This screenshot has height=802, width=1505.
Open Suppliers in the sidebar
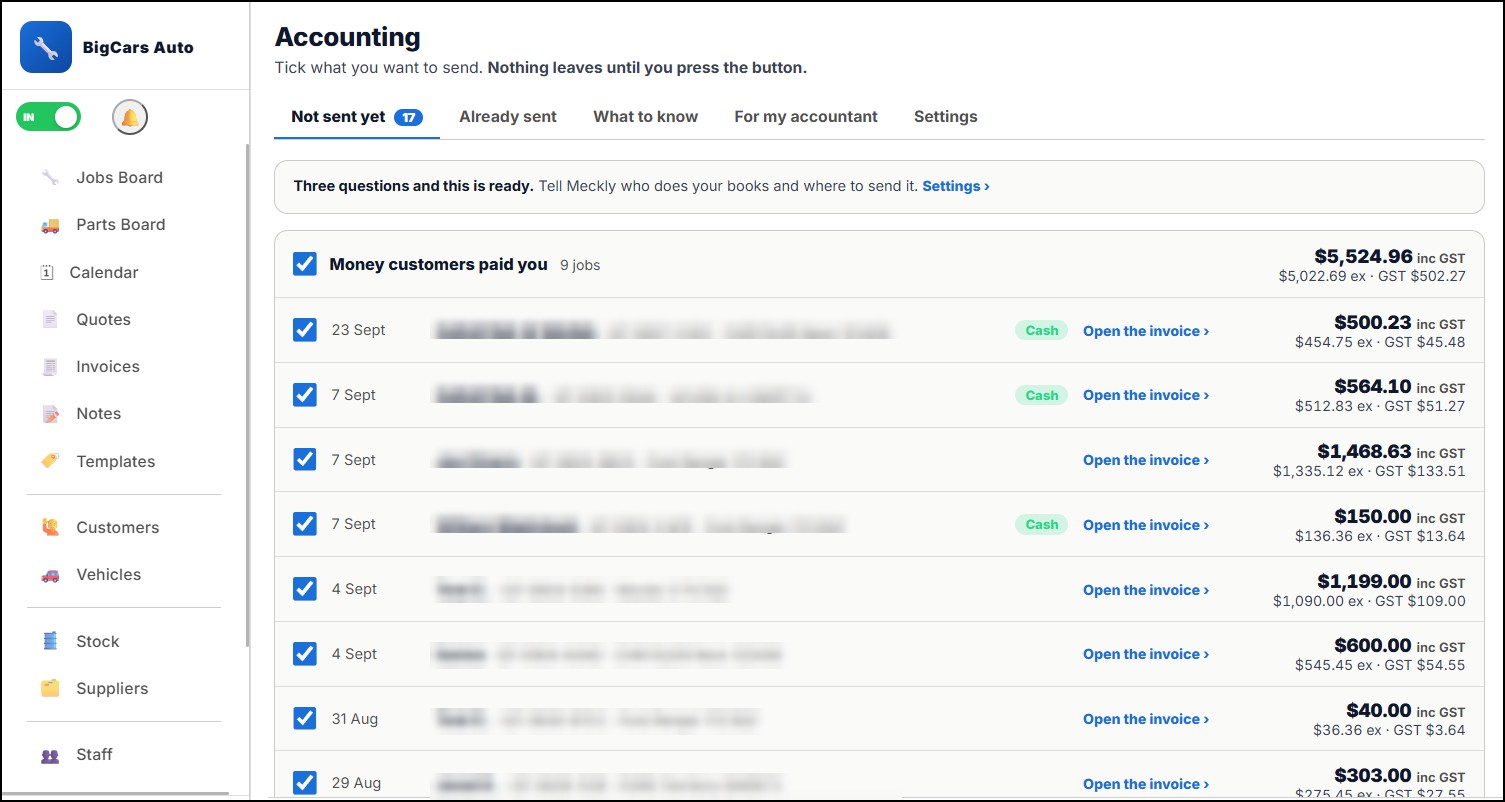pyautogui.click(x=112, y=688)
